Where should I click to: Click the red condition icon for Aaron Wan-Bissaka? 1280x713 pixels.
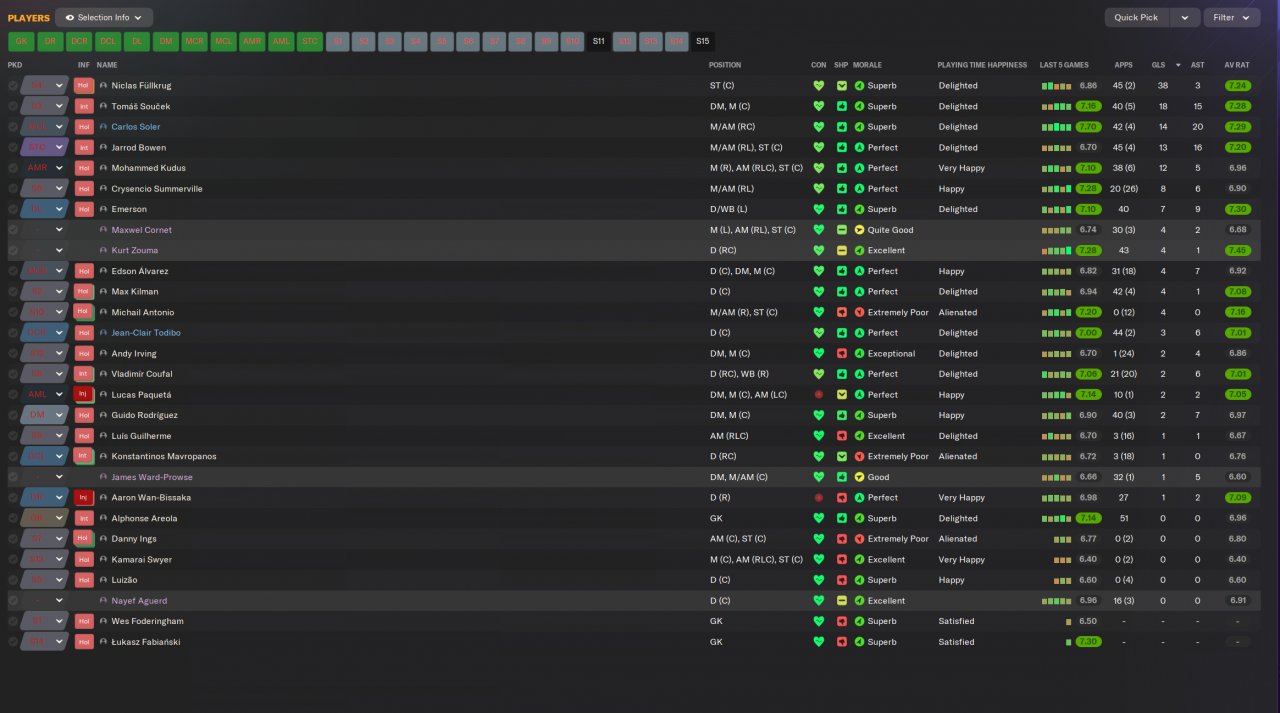(819, 498)
